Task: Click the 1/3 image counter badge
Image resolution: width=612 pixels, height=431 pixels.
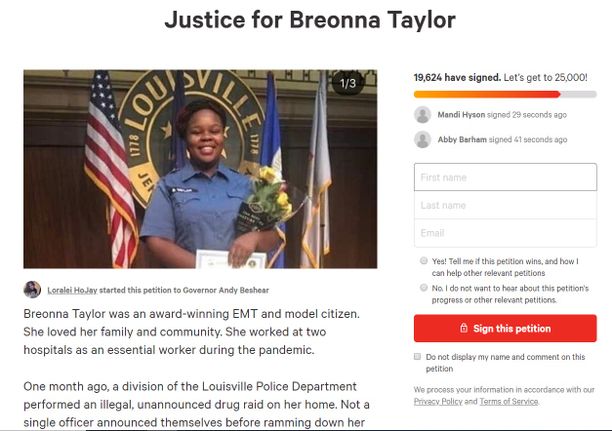Action: point(348,83)
